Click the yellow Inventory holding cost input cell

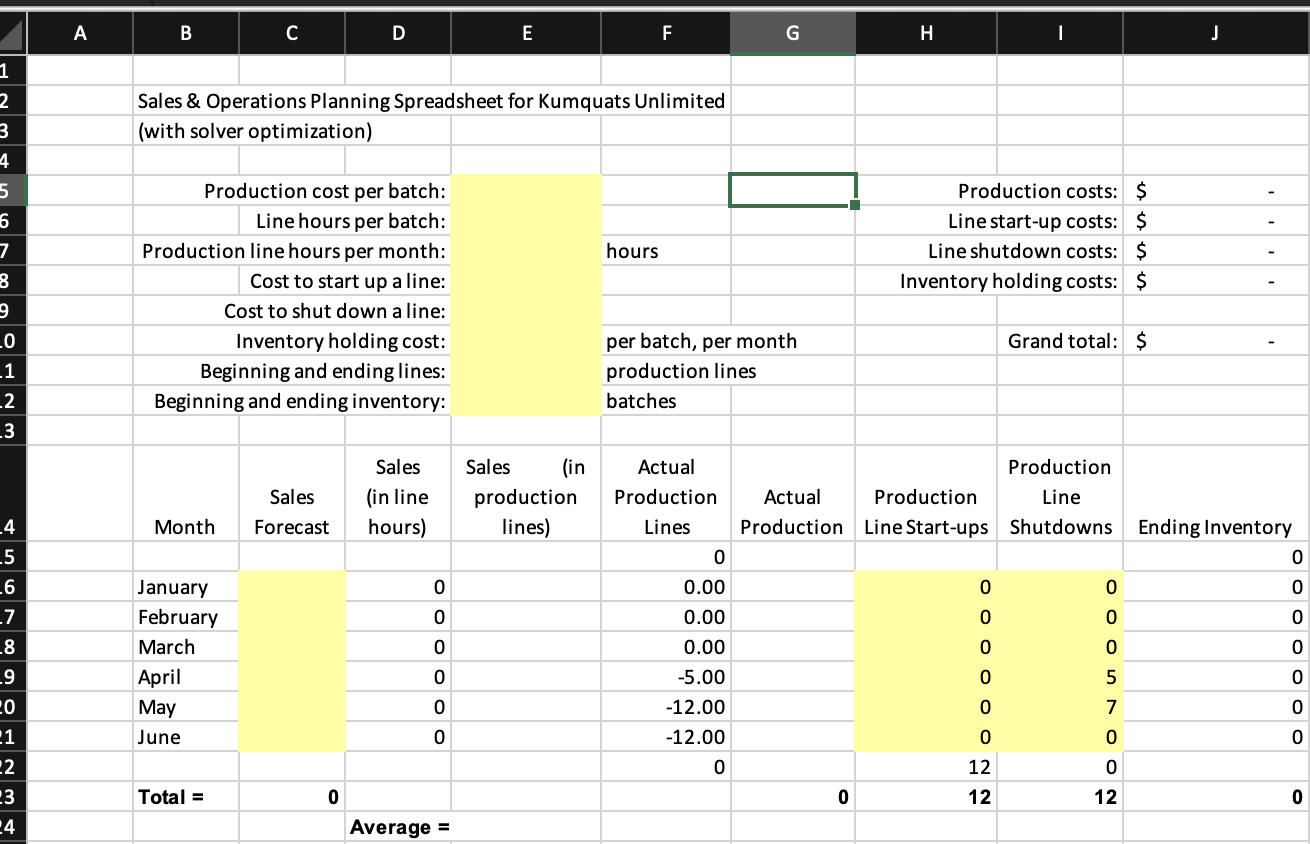526,341
